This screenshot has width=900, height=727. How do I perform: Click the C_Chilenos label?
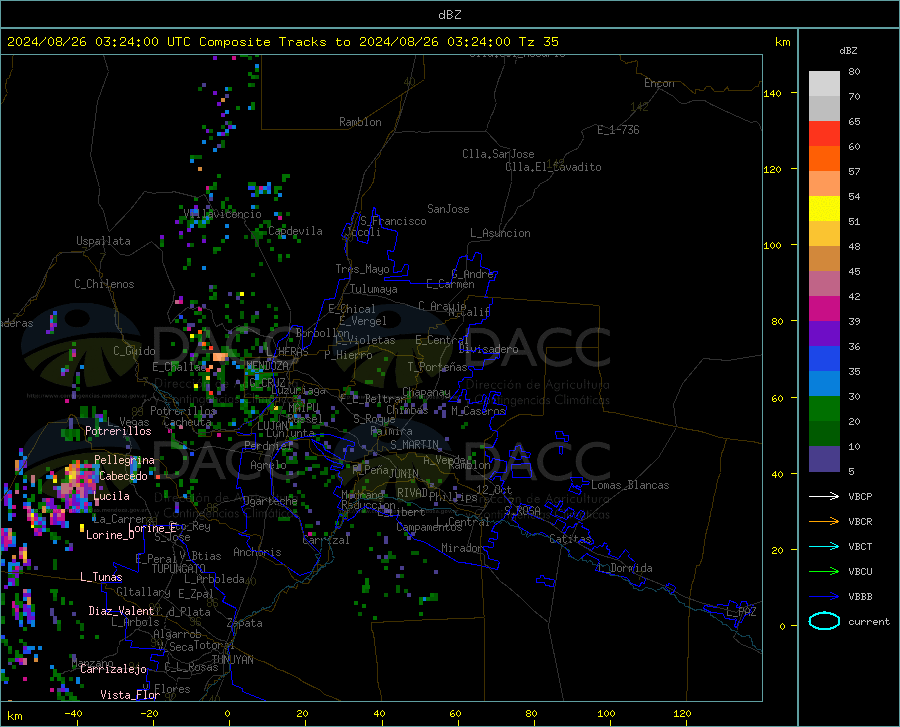coord(104,284)
